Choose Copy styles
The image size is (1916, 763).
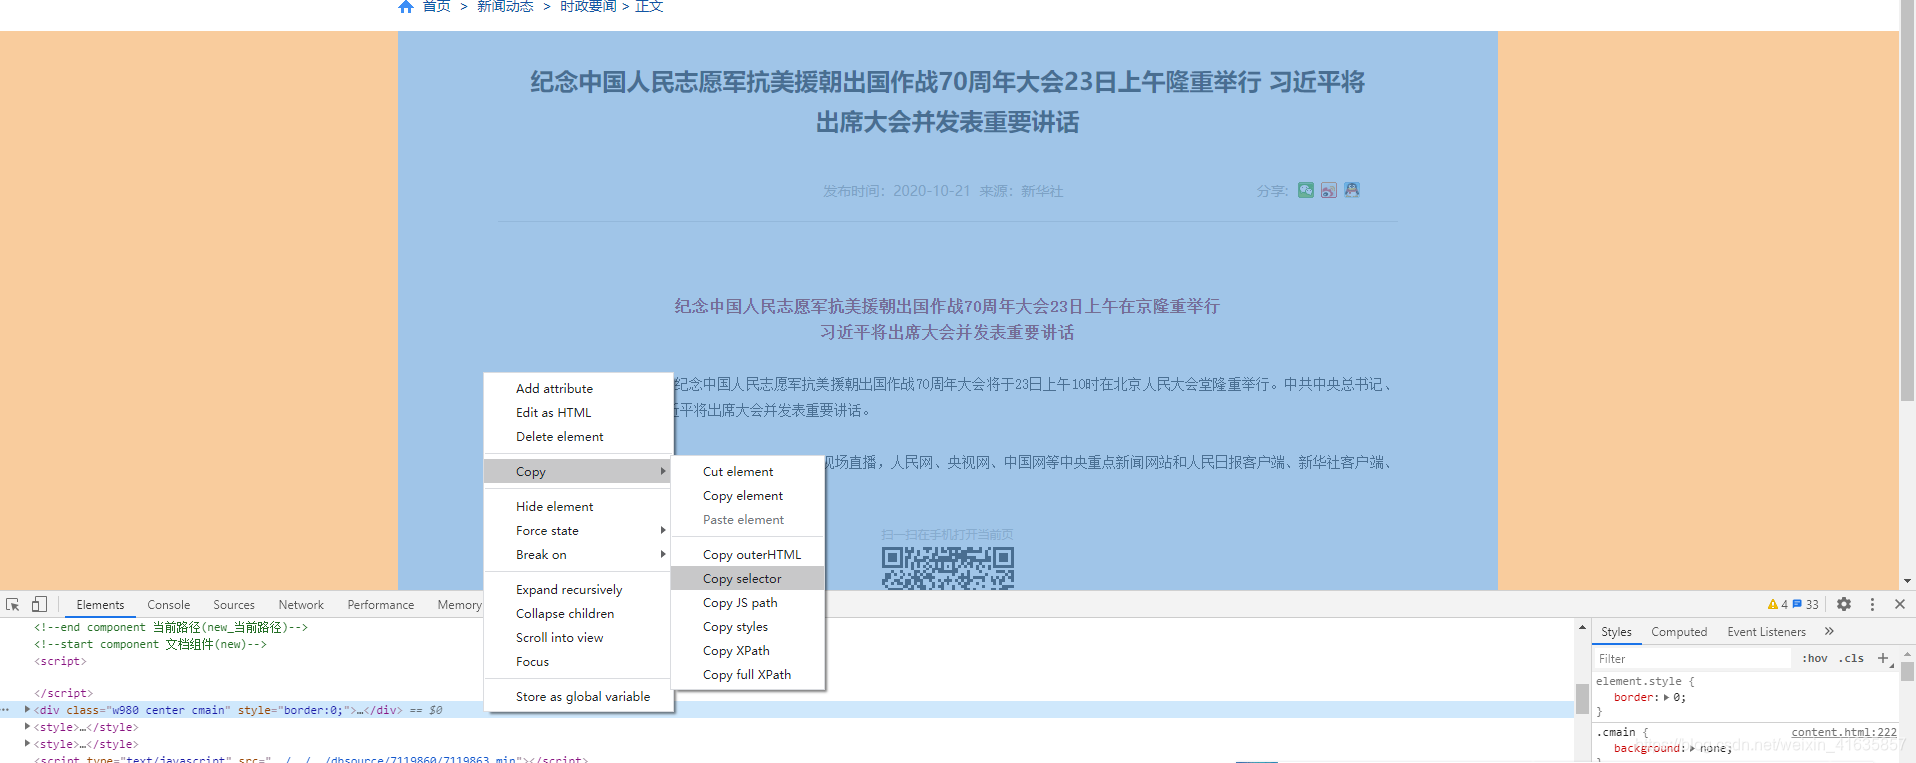[748, 626]
